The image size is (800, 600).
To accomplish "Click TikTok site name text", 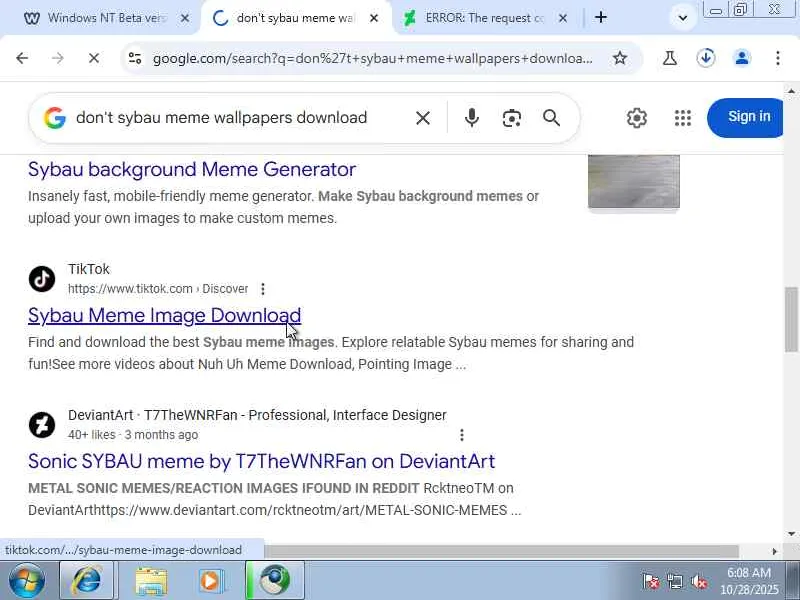I will coord(89,269).
